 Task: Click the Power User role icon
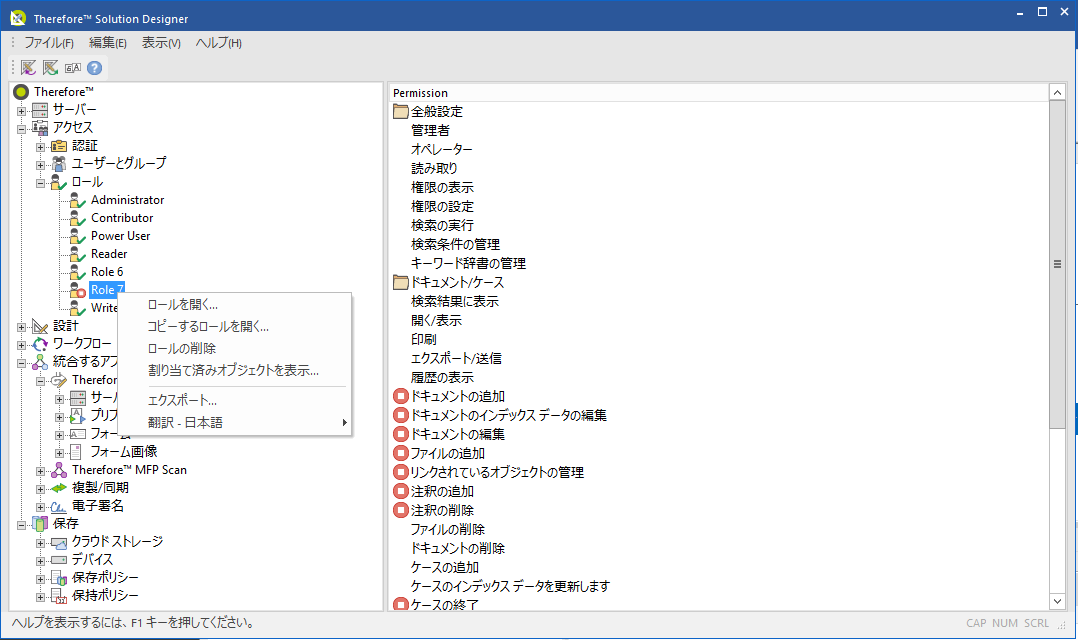[x=78, y=236]
